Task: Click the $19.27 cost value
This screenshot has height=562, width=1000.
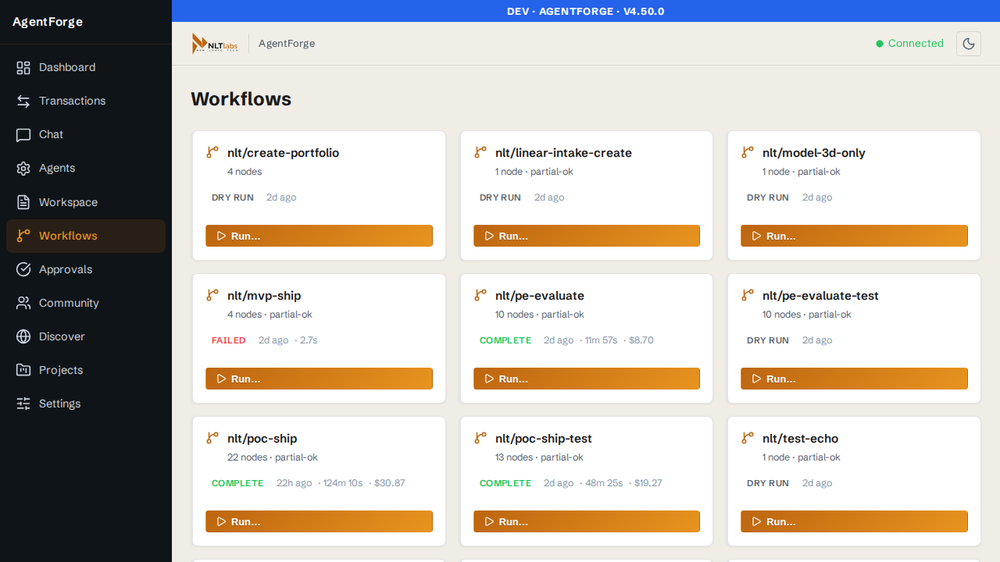Action: [x=648, y=484]
